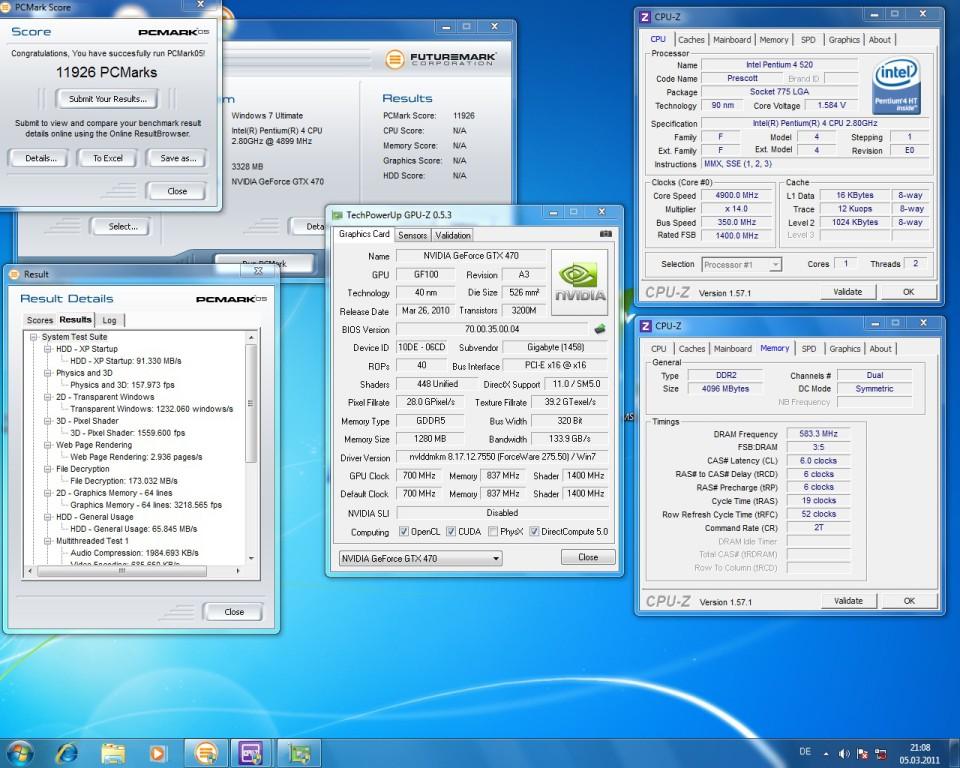Viewport: 960px width, 768px height.
Task: Open Windows Media Player from the taskbar
Action: pyautogui.click(x=157, y=753)
